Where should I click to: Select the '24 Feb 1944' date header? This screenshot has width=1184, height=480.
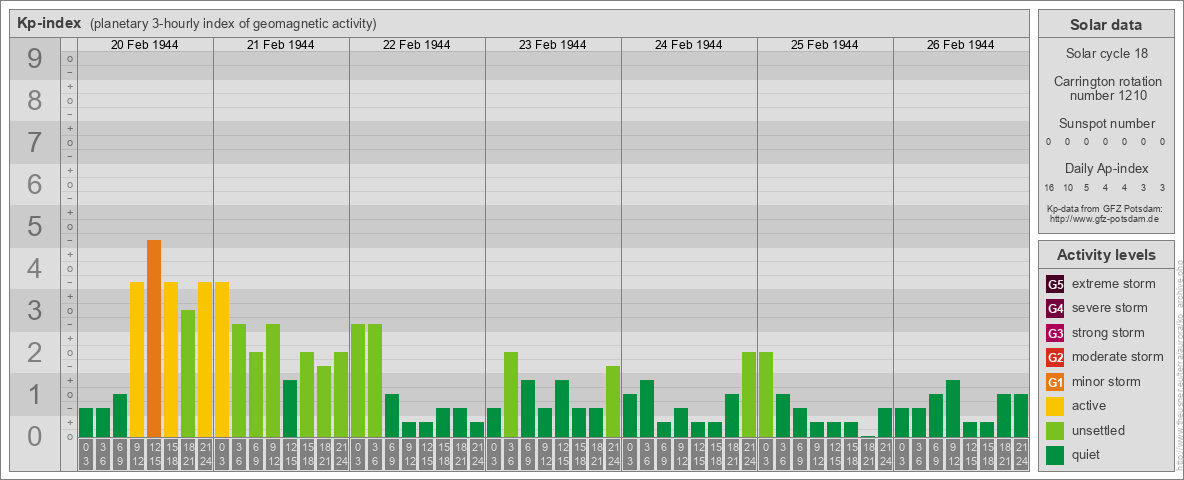tap(689, 45)
